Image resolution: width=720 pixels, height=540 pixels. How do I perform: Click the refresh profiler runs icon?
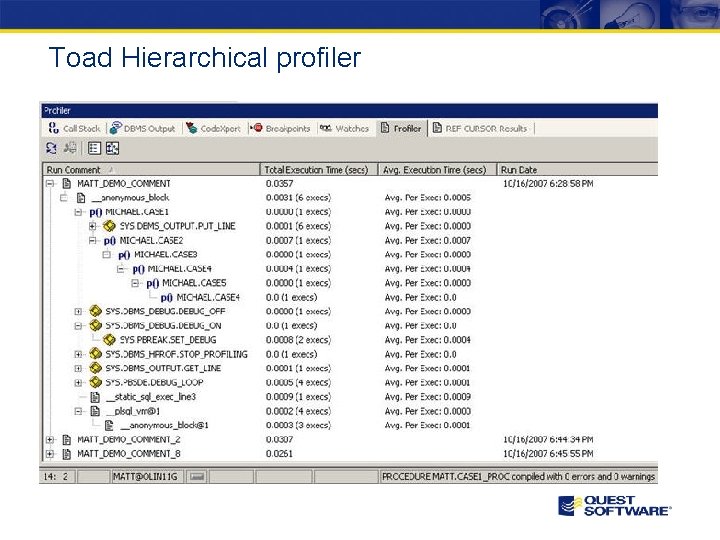coord(51,148)
